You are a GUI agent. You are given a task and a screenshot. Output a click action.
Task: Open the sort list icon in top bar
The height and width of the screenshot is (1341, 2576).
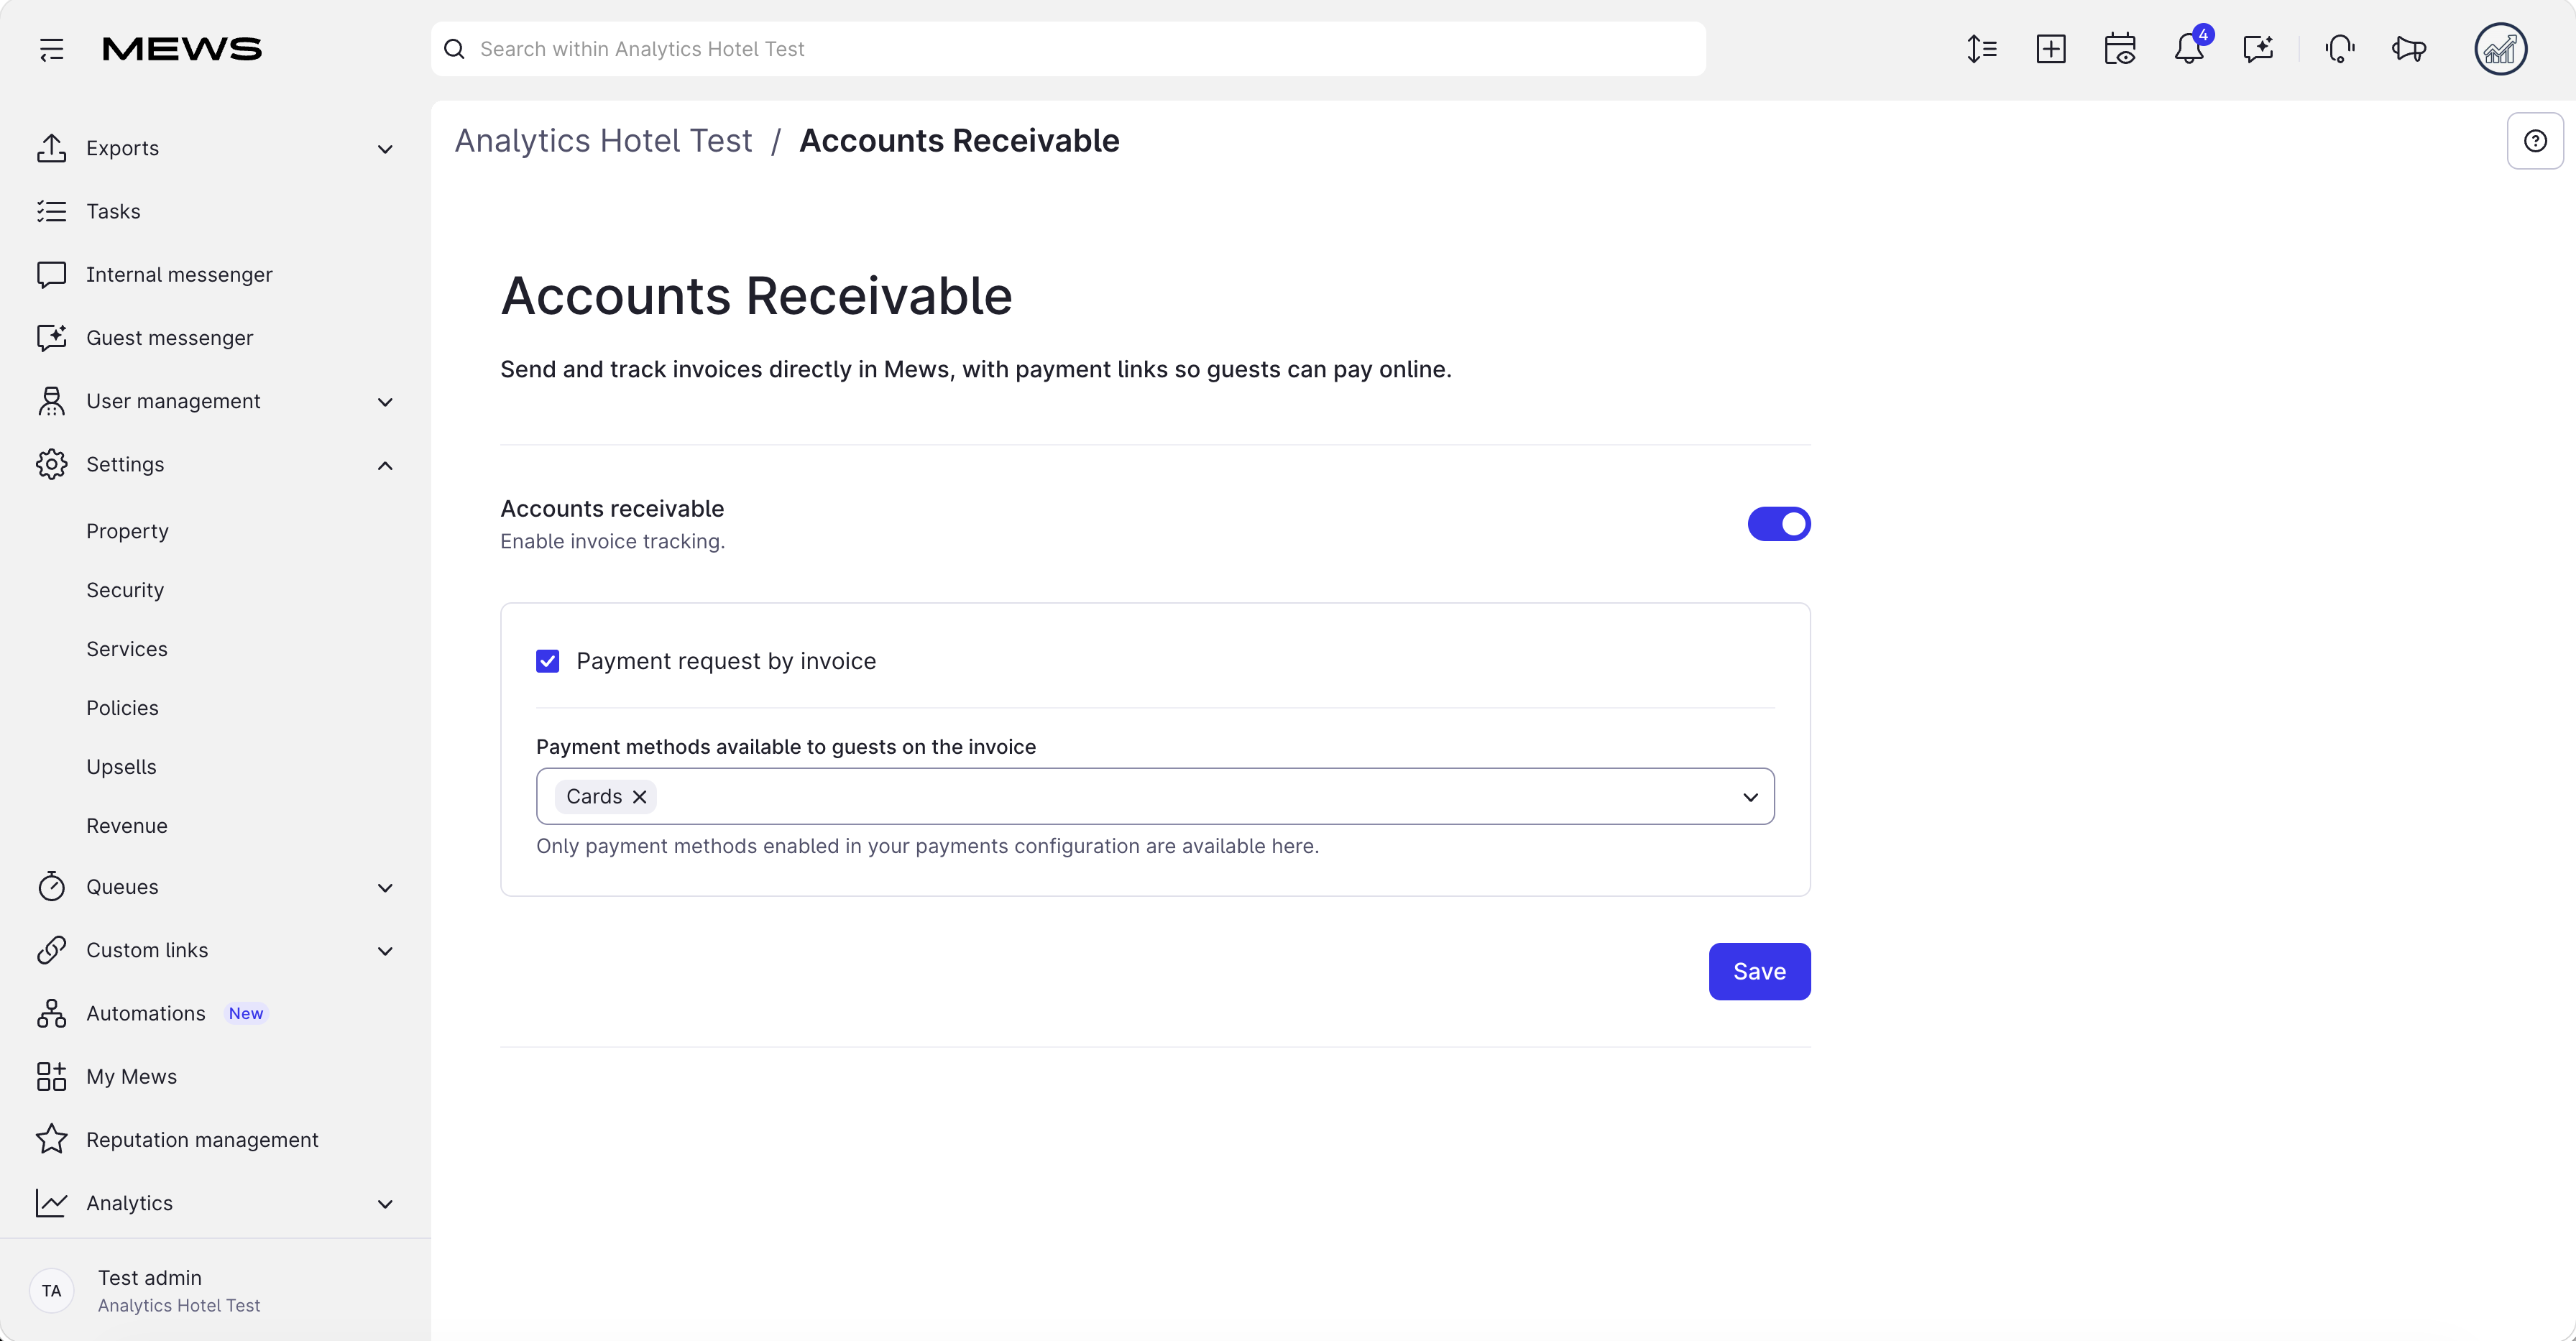(x=1981, y=49)
